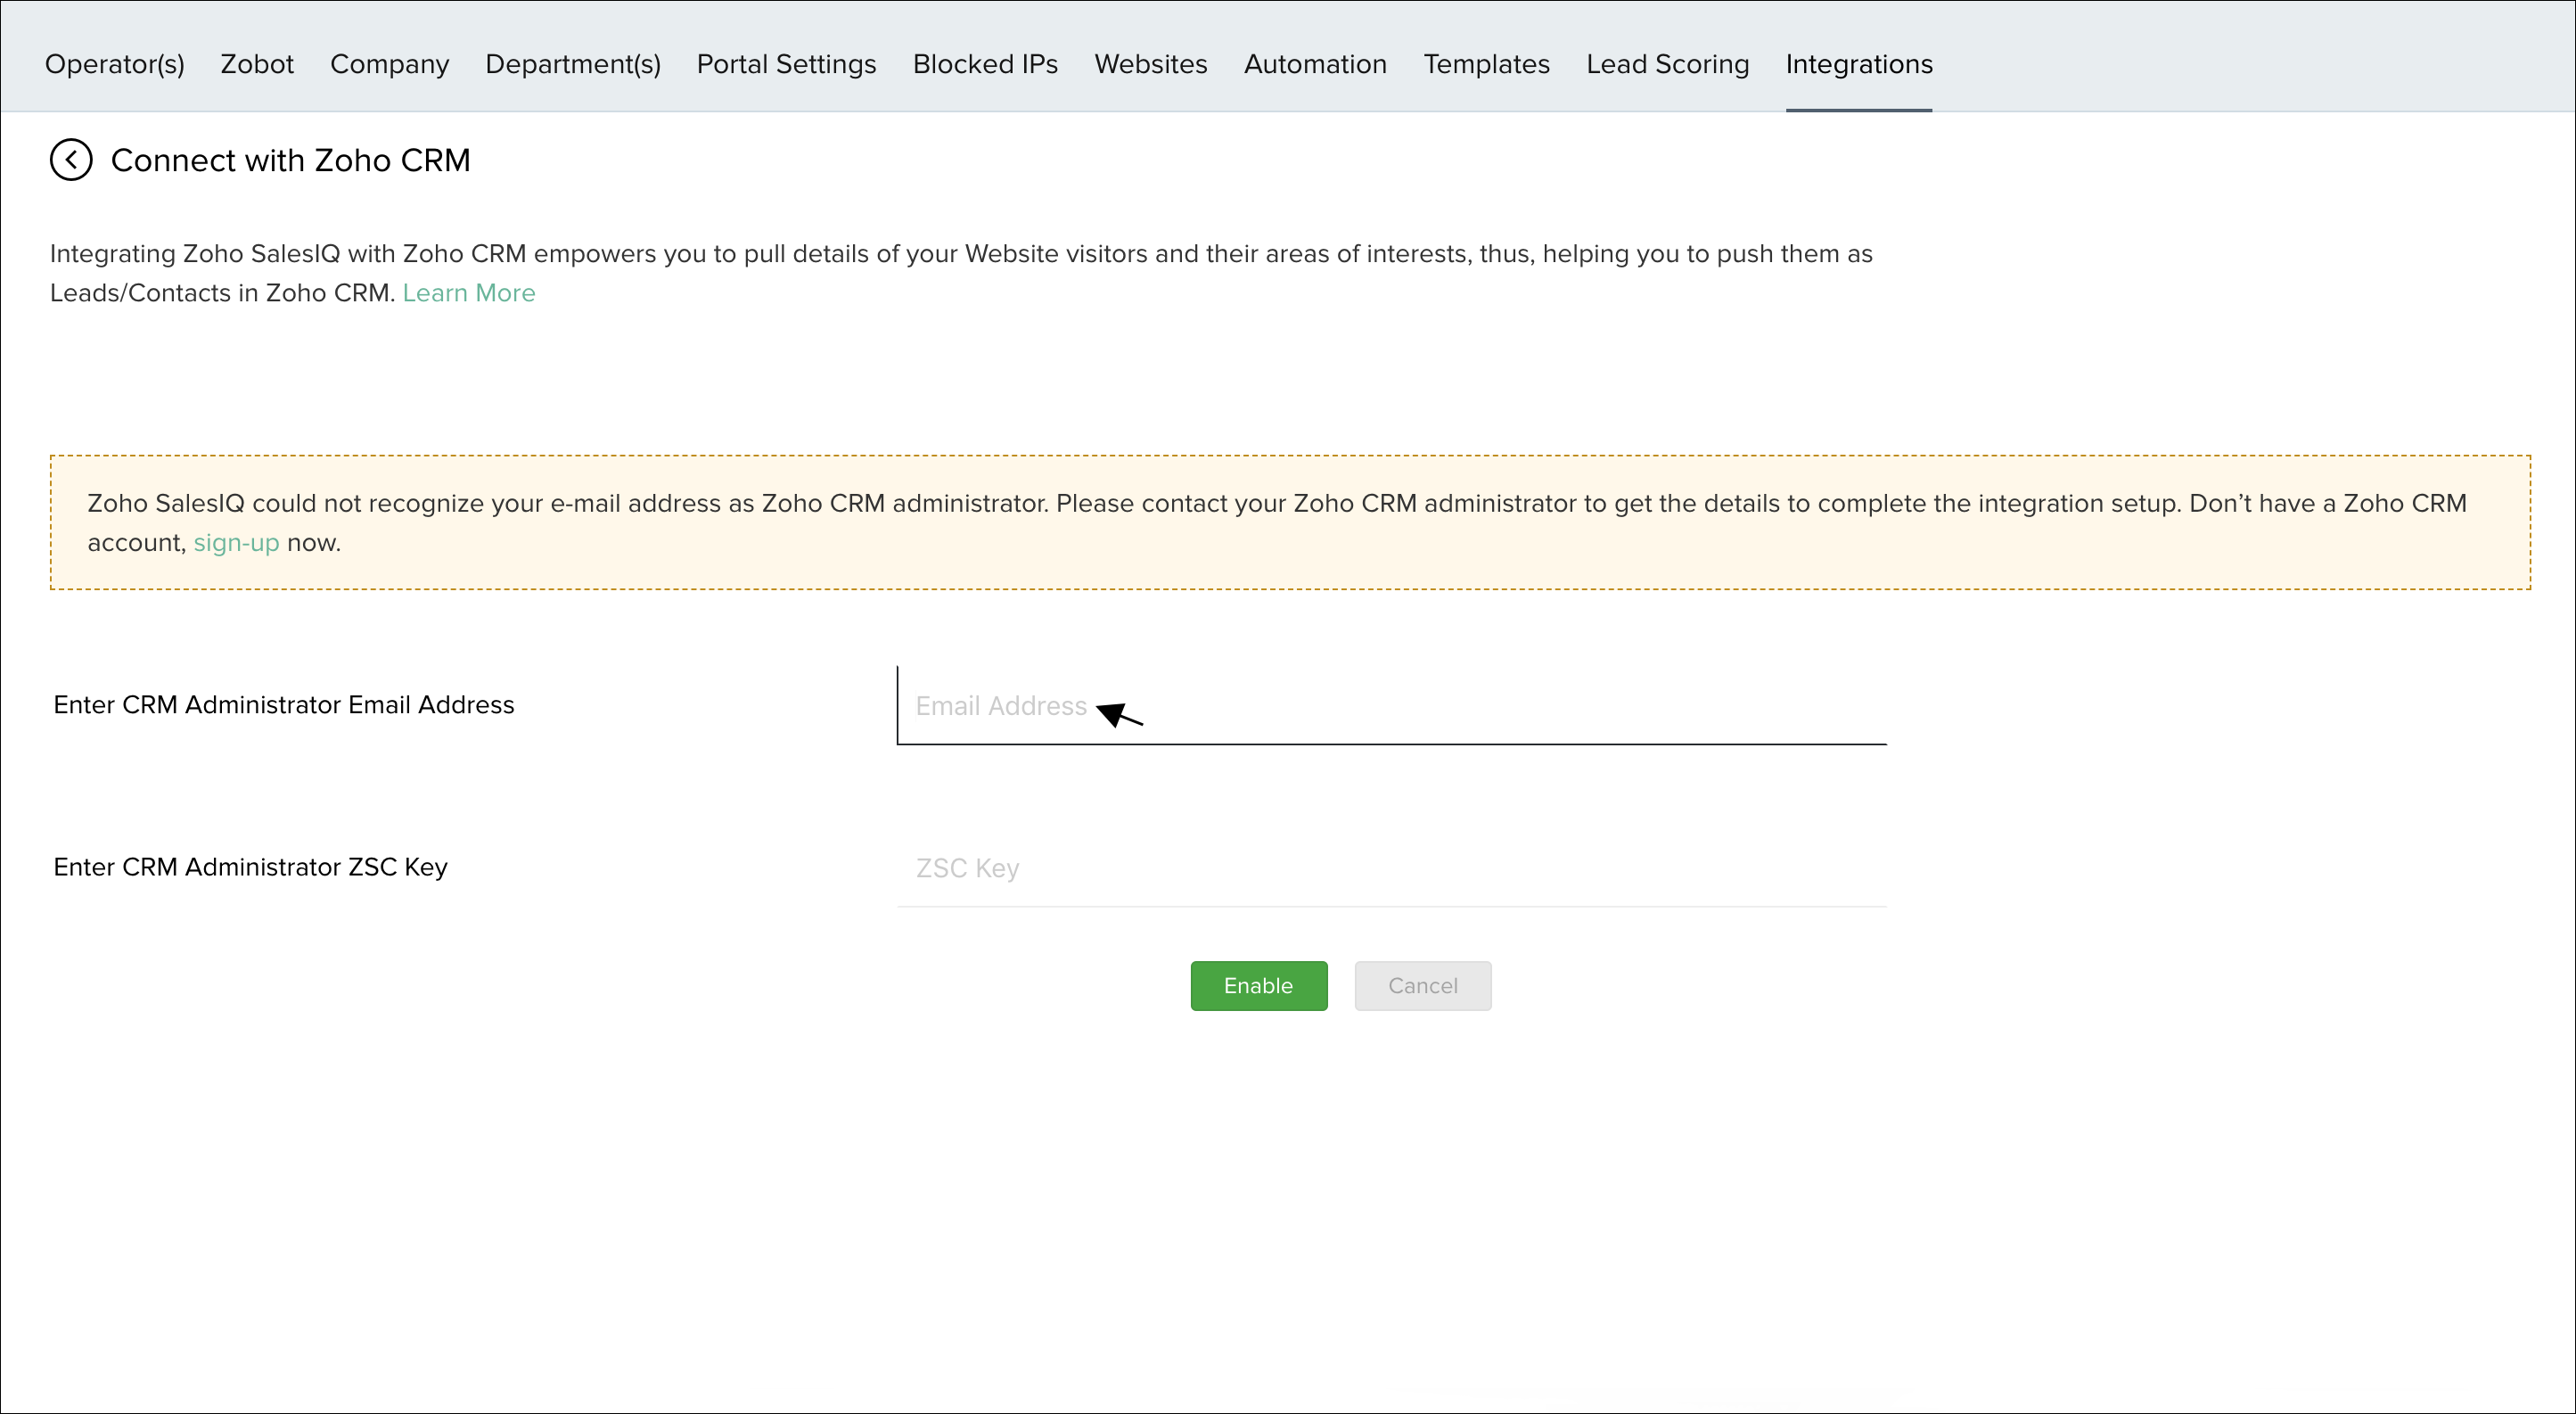Click the Integrating Zoho SalesIQ description paragraph

coord(961,273)
